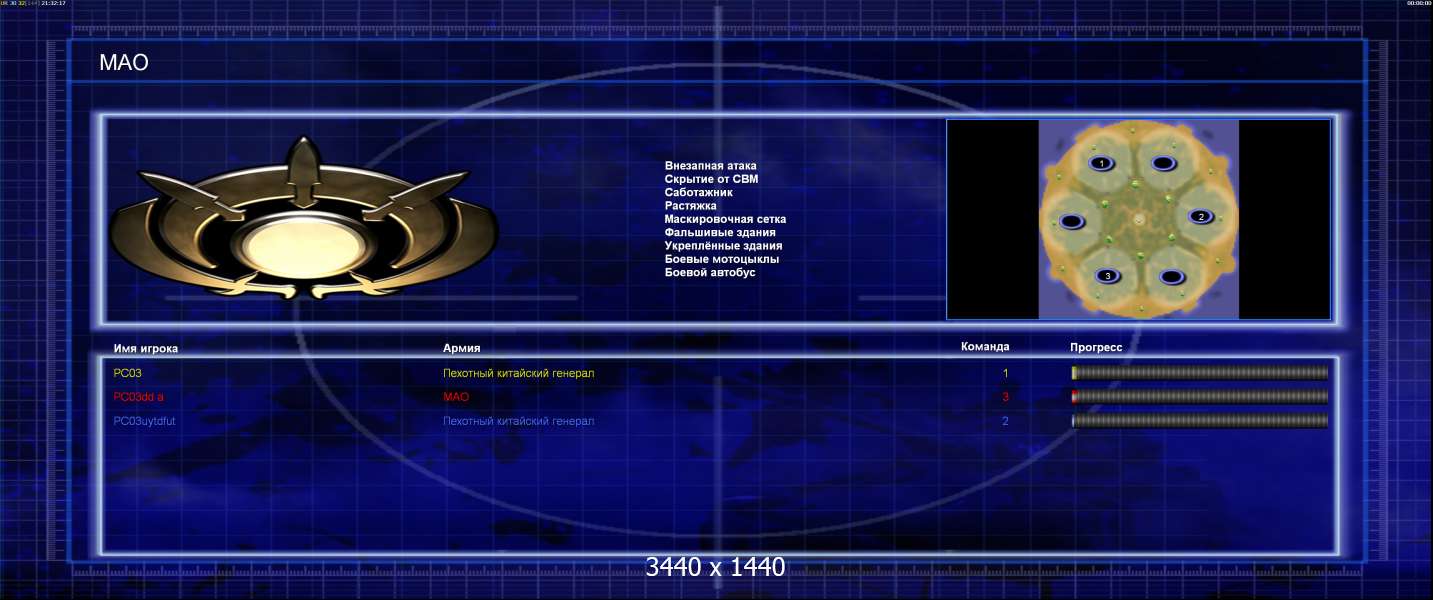This screenshot has height=600, width=1433.
Task: Click team number 2 for PC03uytdfut
Action: tap(1006, 421)
